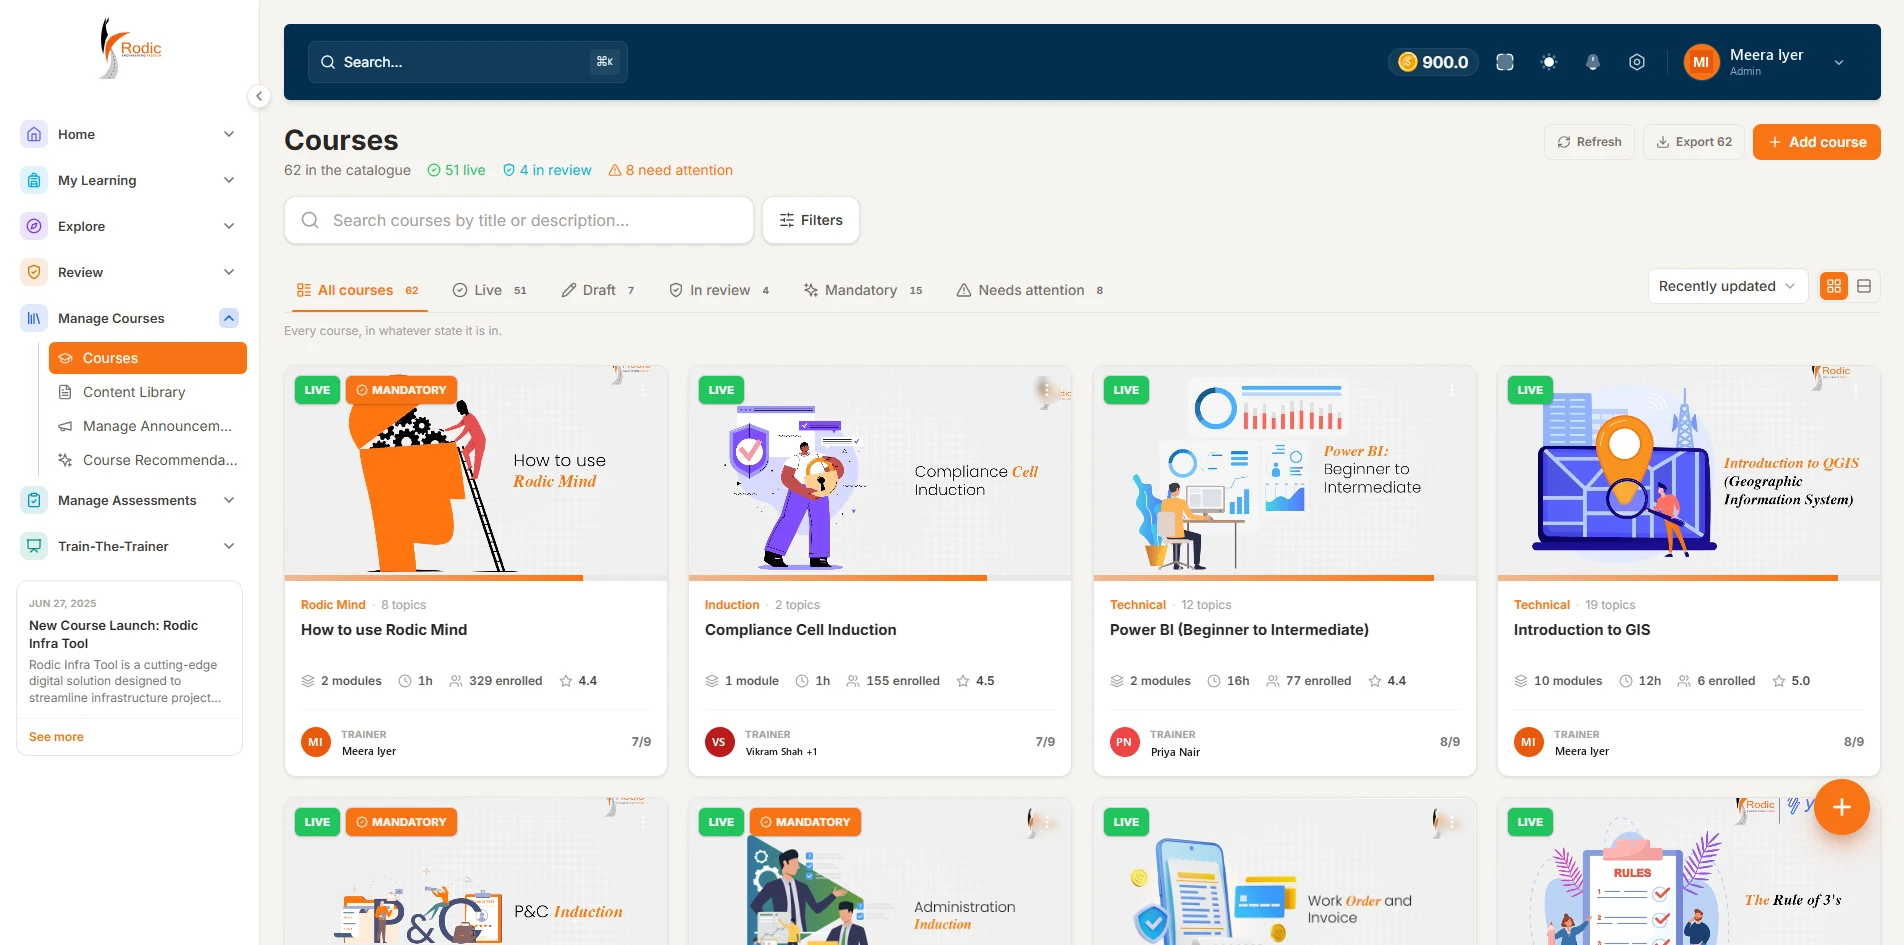Click the PN trainer avatar for Priya Nair
The height and width of the screenshot is (945, 1904).
coord(1124,742)
